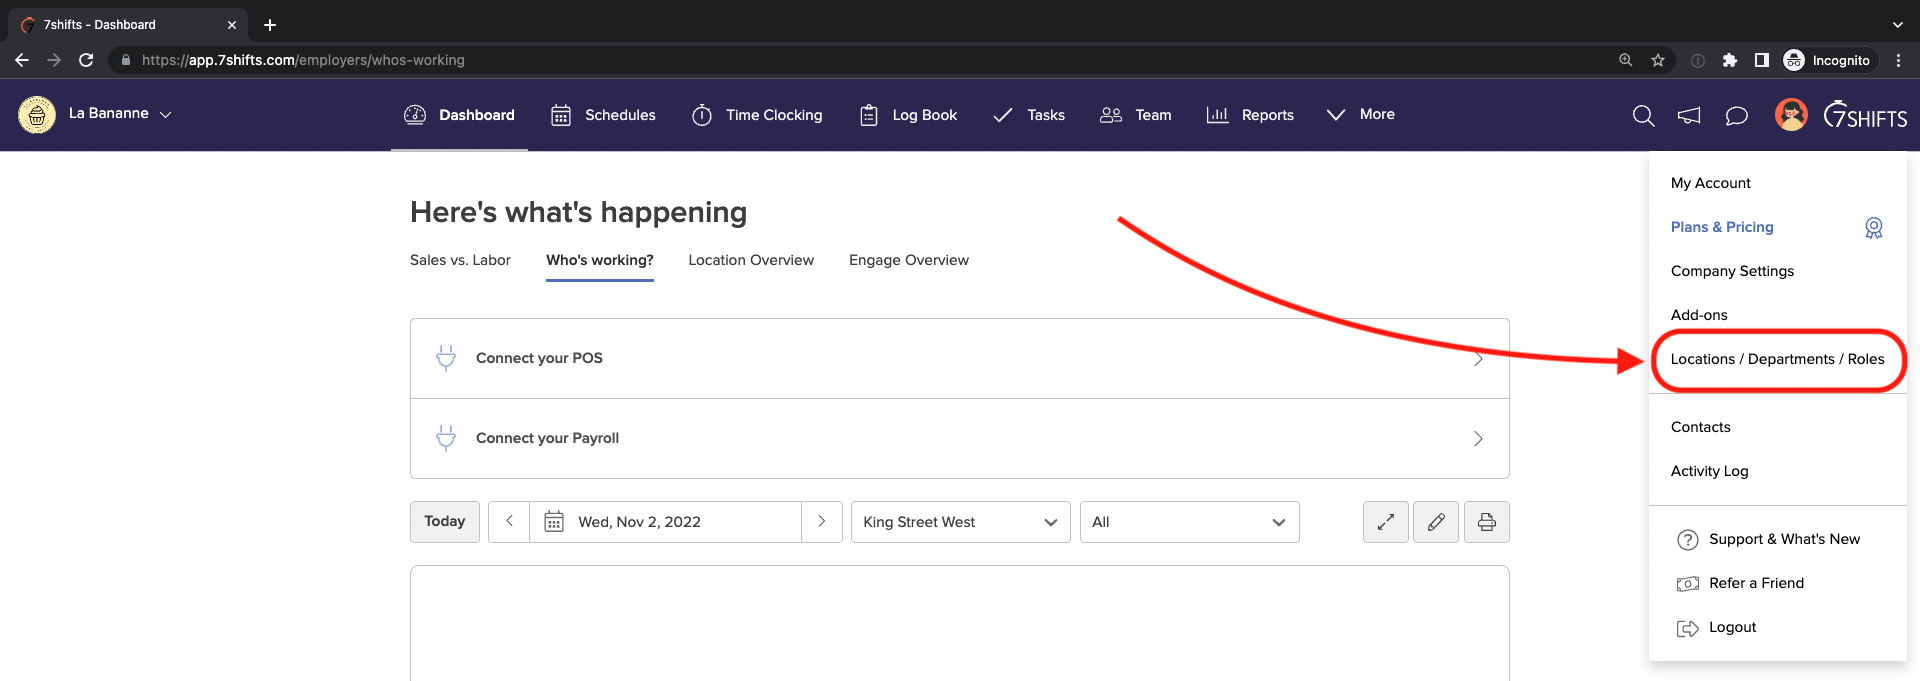Image resolution: width=1920 pixels, height=681 pixels.
Task: Open the King Street West location dropdown
Action: tap(960, 522)
